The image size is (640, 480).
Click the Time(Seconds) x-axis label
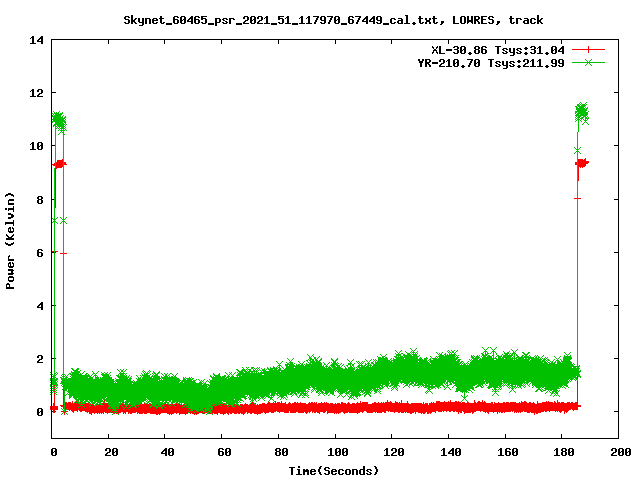point(333,471)
